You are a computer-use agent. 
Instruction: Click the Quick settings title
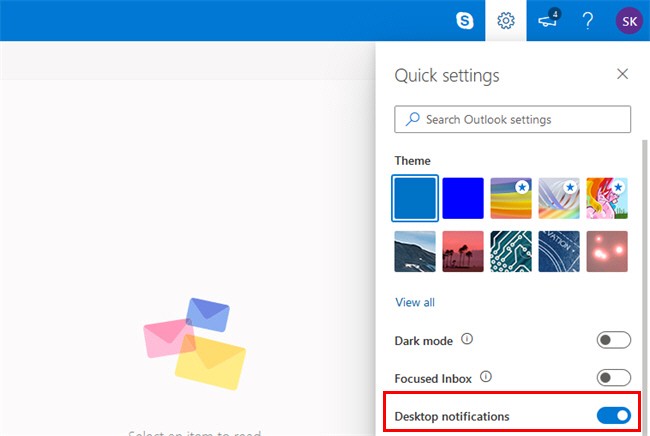click(447, 76)
